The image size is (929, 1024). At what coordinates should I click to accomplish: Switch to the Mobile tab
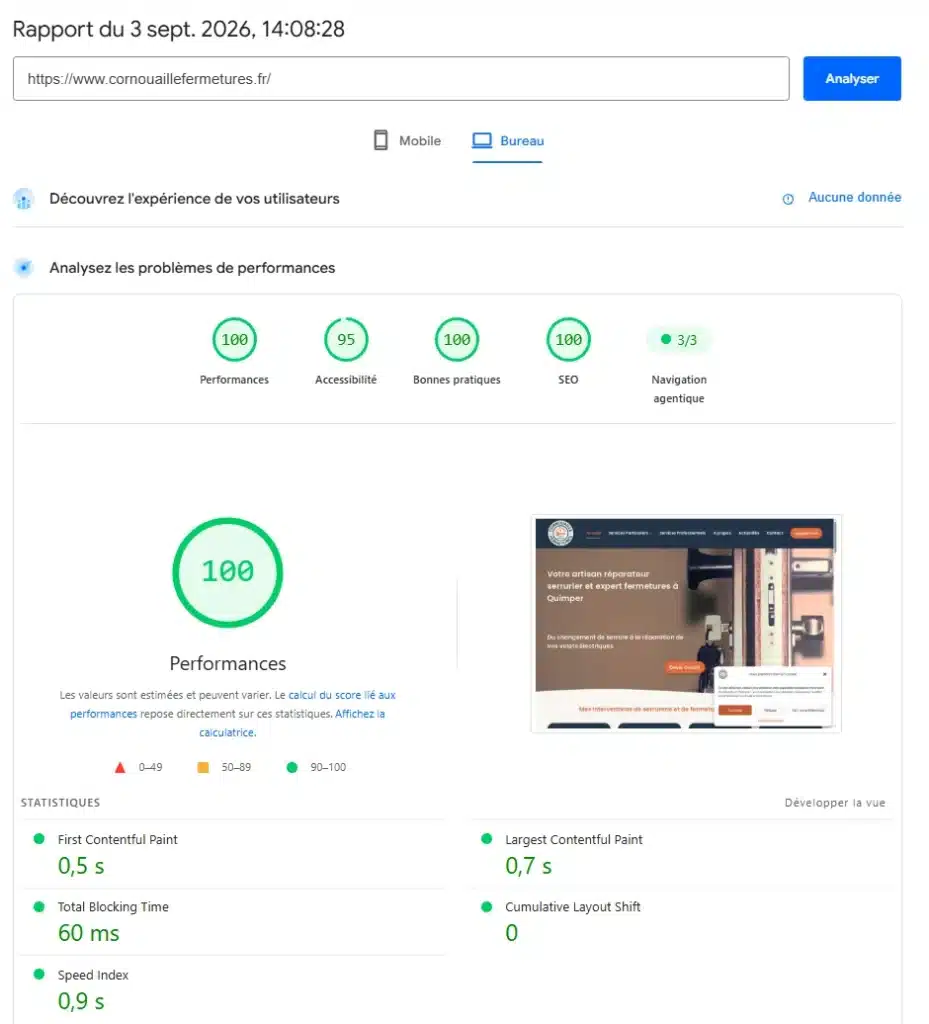pyautogui.click(x=407, y=141)
